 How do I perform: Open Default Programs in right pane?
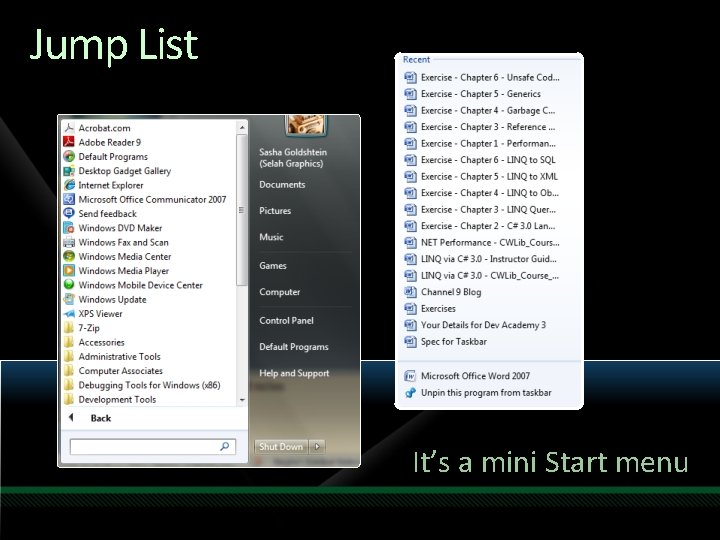coord(294,346)
